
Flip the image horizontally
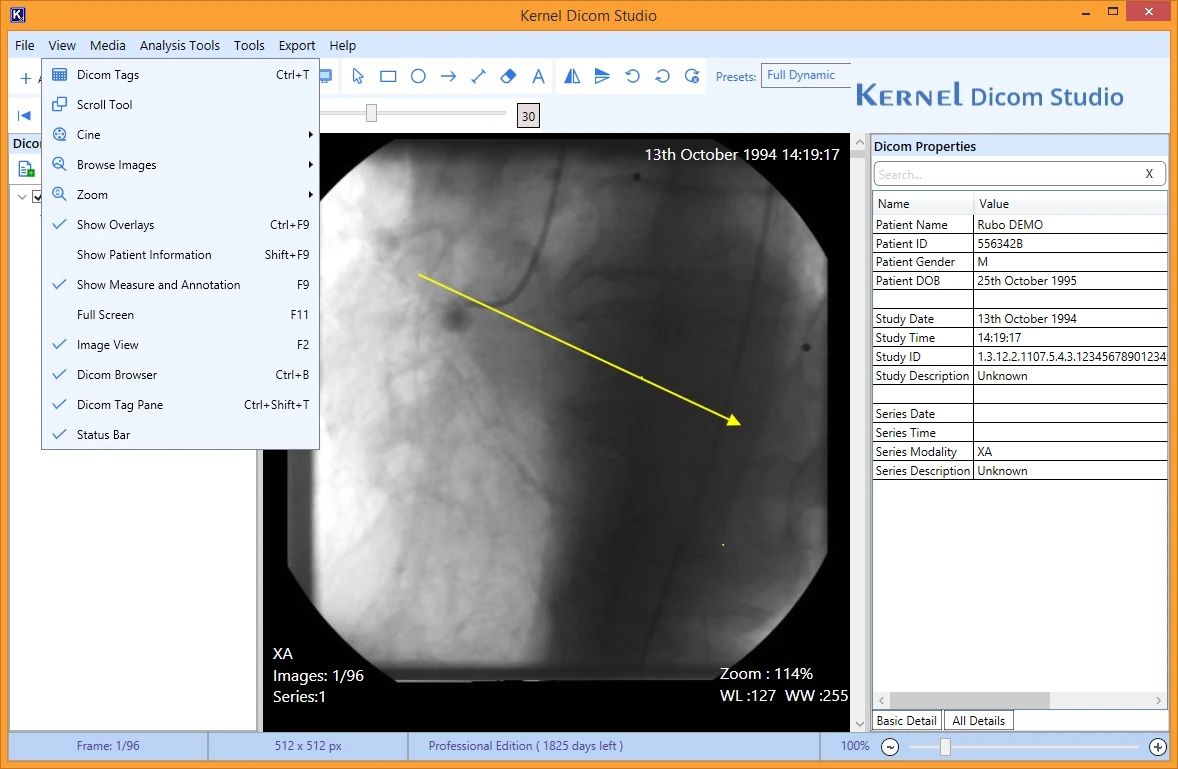tap(572, 76)
